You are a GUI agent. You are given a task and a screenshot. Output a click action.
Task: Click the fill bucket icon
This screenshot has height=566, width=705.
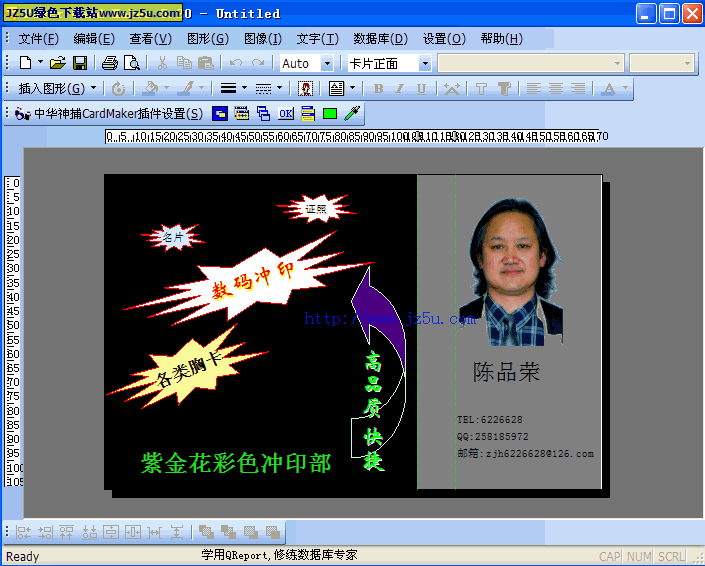point(150,88)
